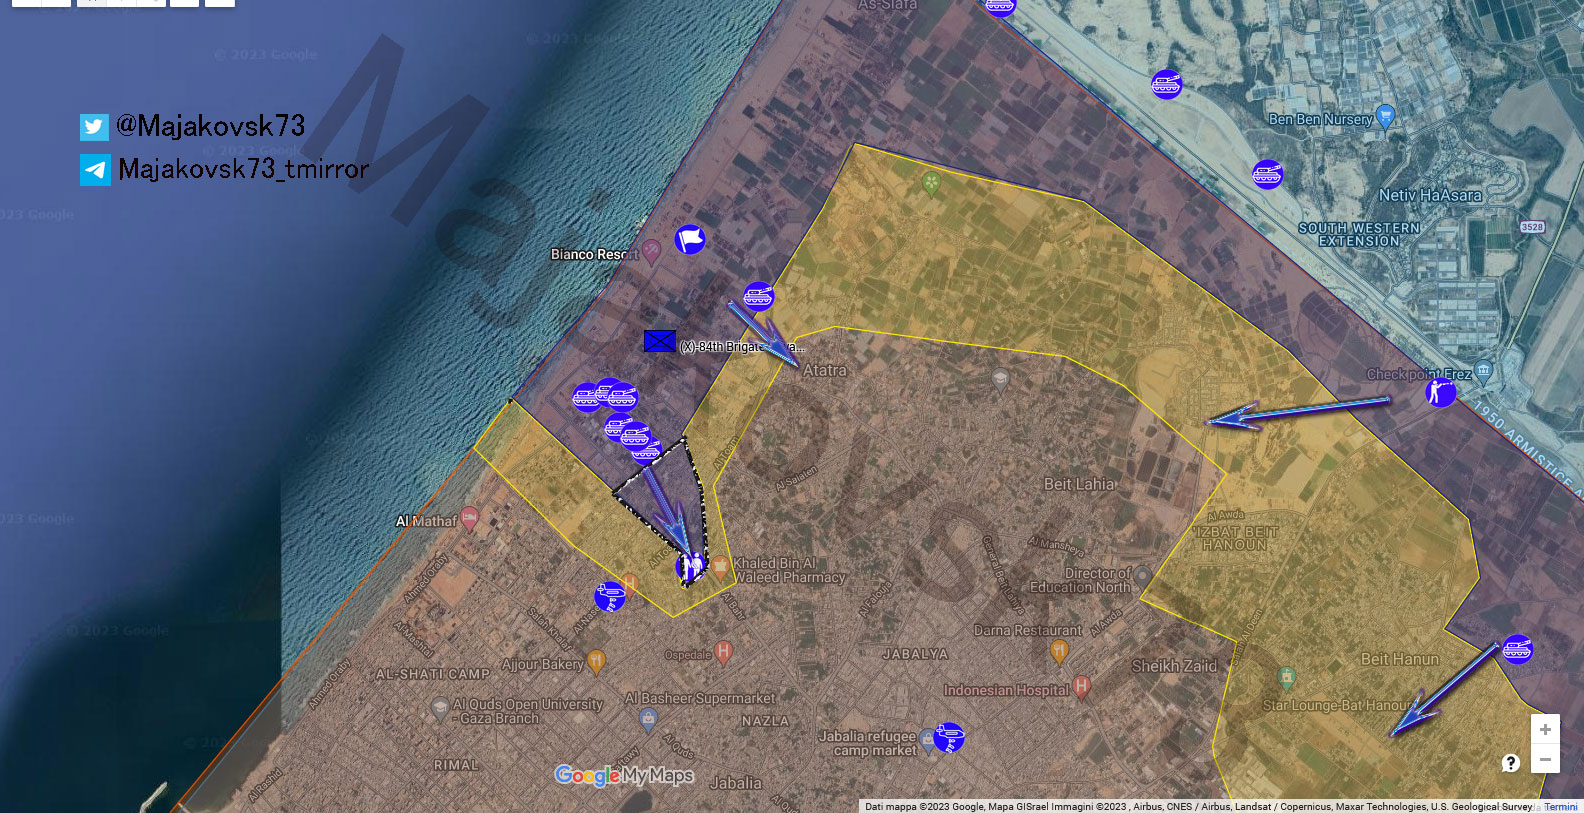The height and width of the screenshot is (813, 1584).
Task: Zoom out with the minus button
Action: [x=1545, y=759]
